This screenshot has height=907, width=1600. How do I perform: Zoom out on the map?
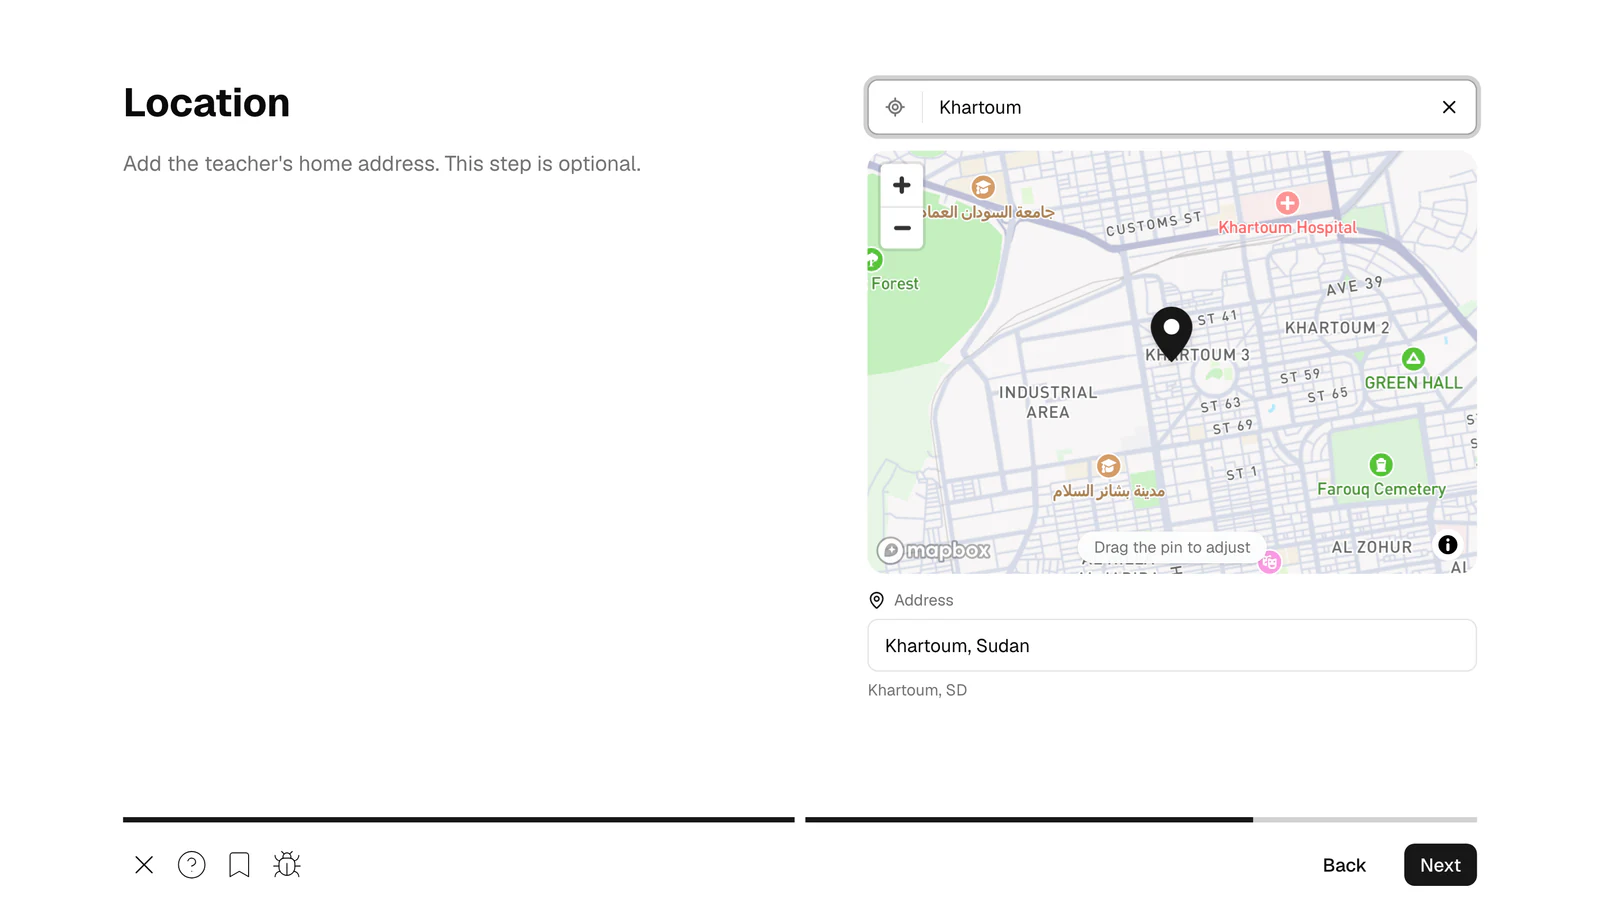tap(902, 228)
